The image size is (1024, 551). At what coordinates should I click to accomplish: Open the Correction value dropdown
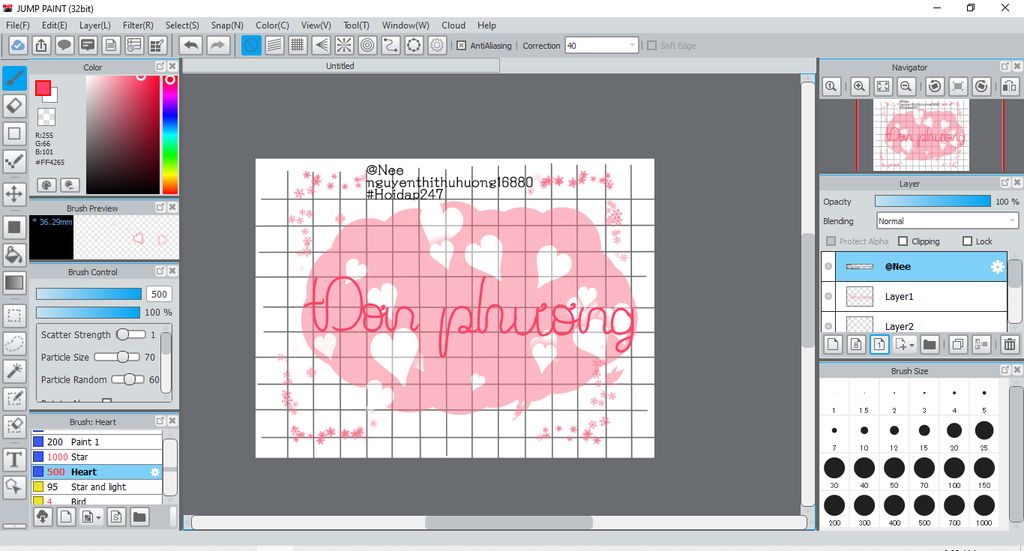click(601, 46)
